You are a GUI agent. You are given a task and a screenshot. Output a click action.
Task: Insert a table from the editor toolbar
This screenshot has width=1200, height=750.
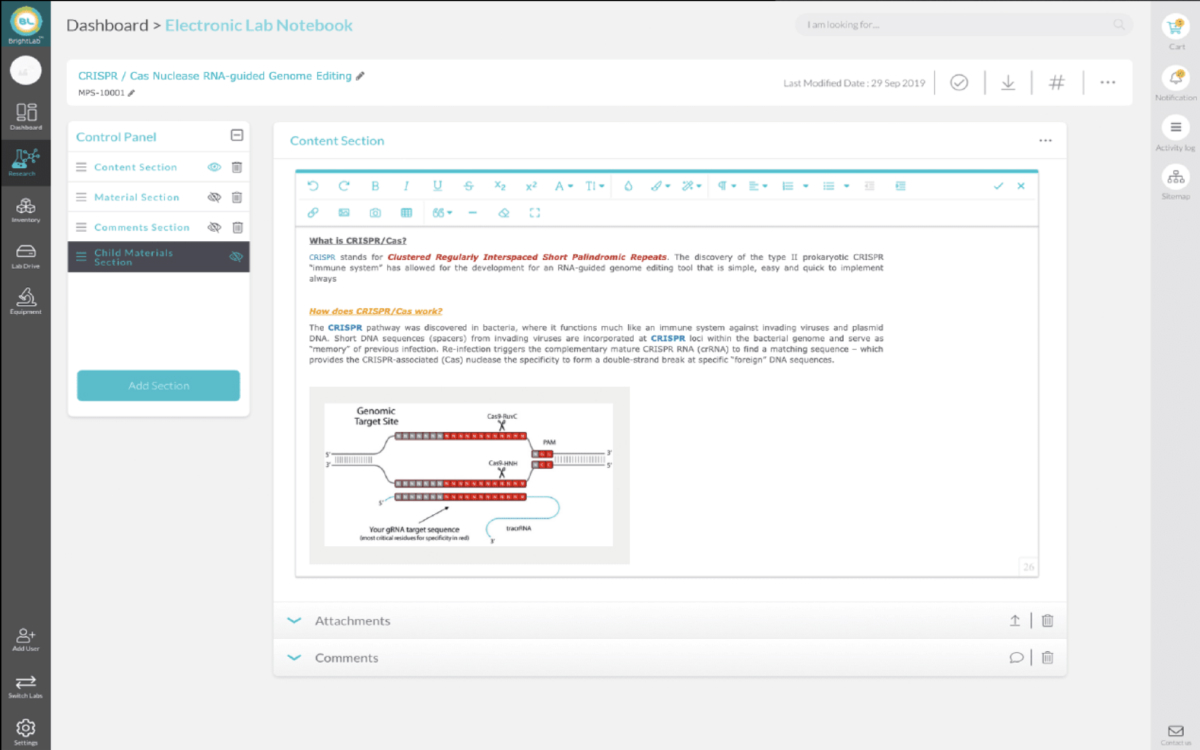point(406,213)
